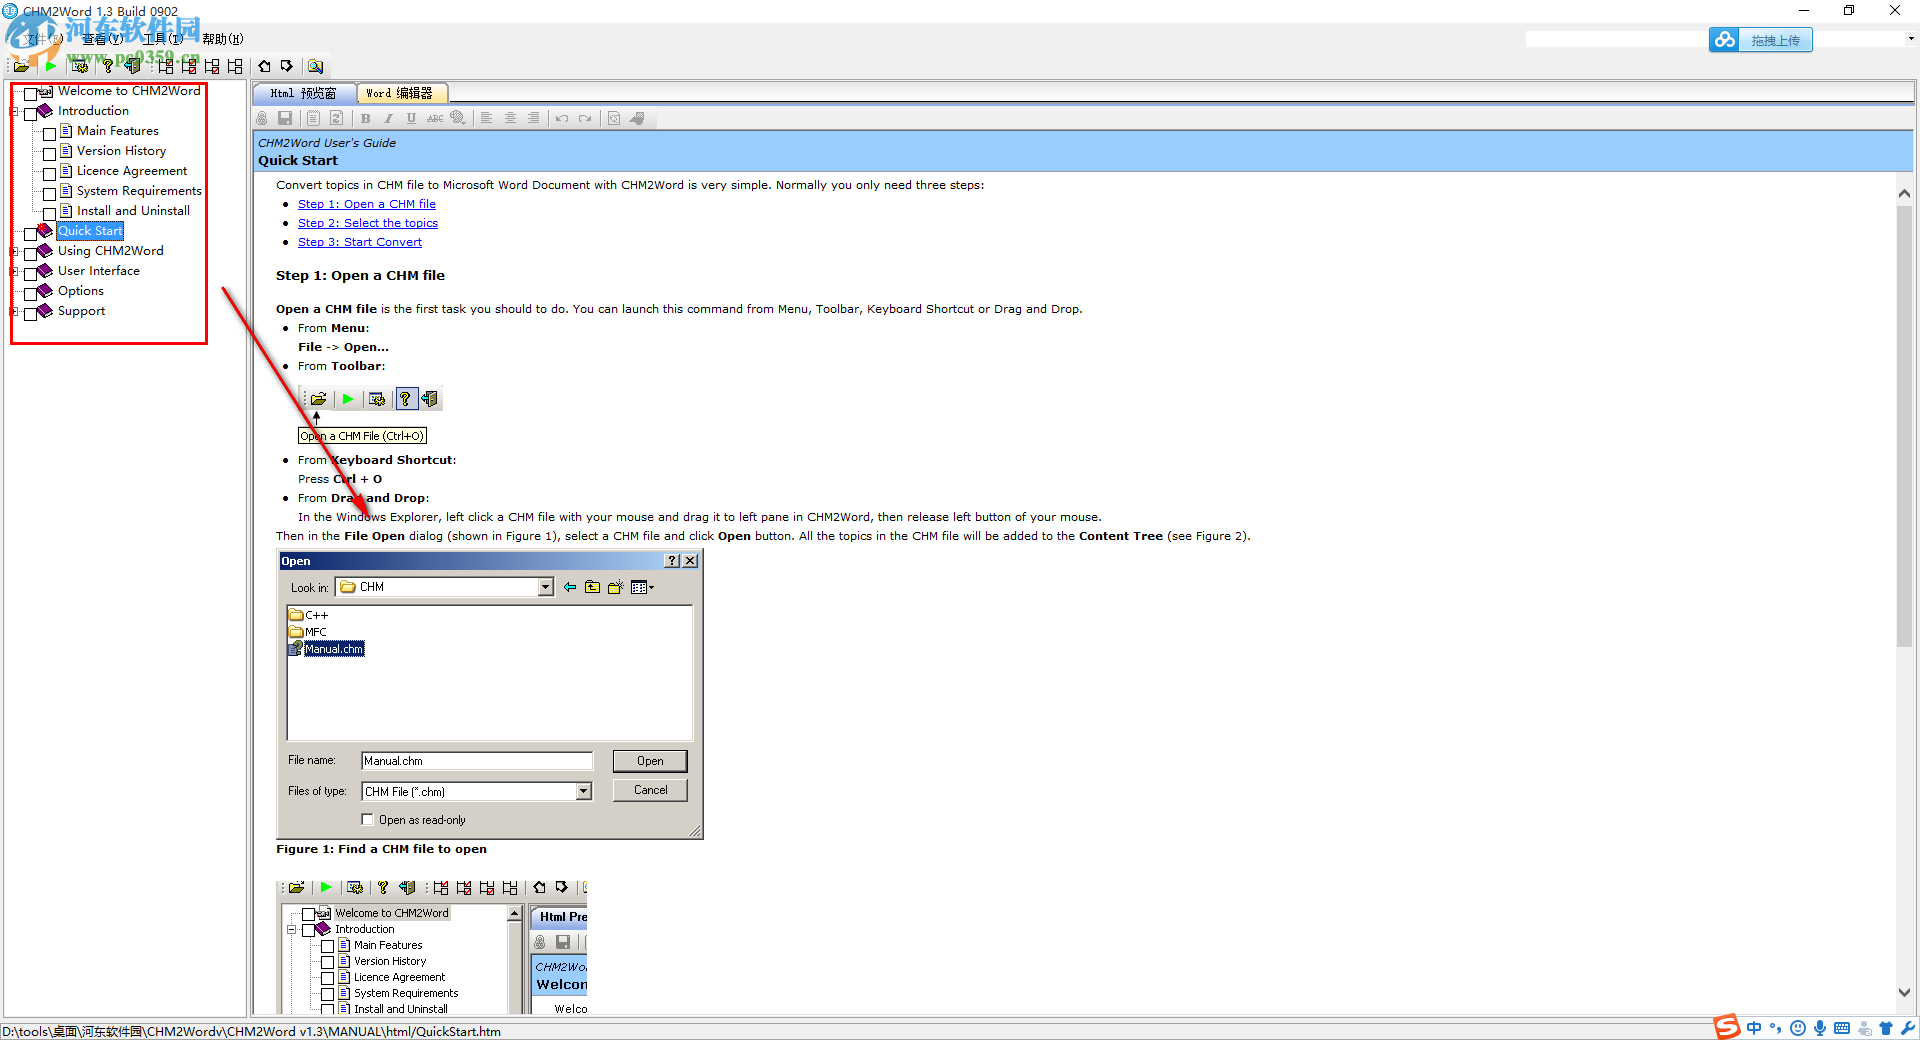Click the yellow question mark help icon
The image size is (1920, 1040).
click(108, 66)
